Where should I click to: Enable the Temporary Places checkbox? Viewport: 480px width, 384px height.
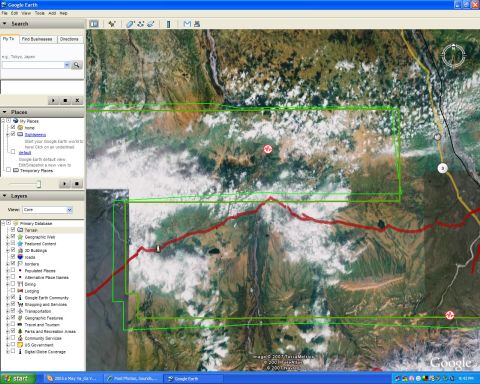(x=8, y=170)
